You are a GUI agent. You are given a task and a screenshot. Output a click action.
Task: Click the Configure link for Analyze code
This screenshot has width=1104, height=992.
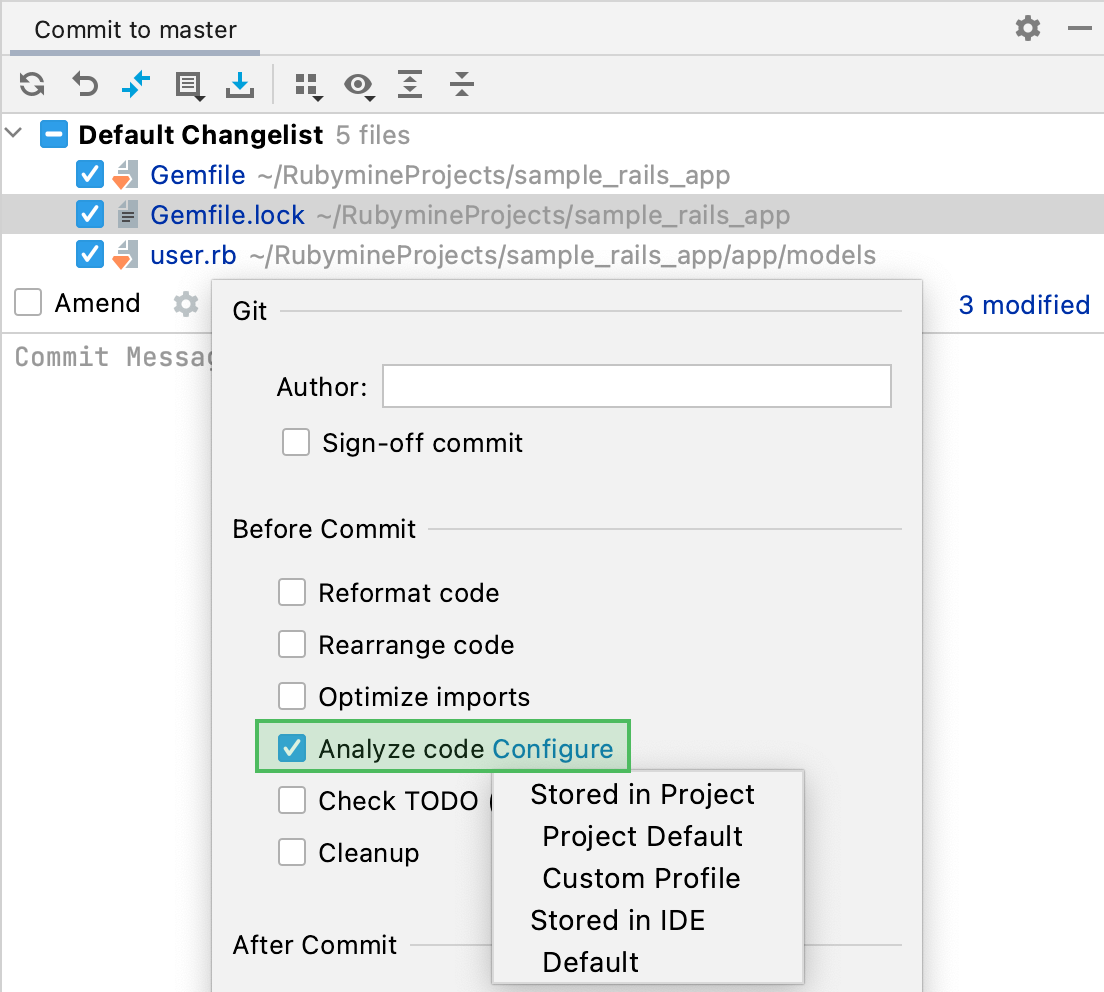(x=555, y=748)
